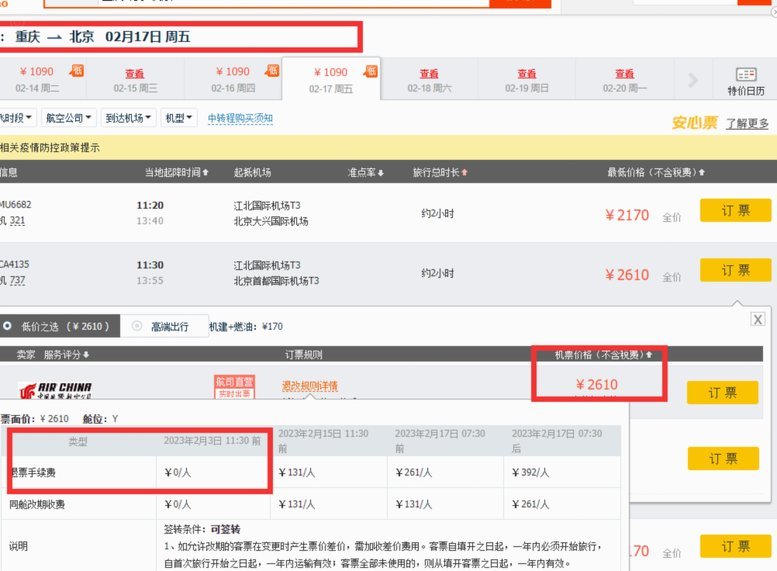
Task: Select 高端出行 radio option
Action: [x=137, y=326]
